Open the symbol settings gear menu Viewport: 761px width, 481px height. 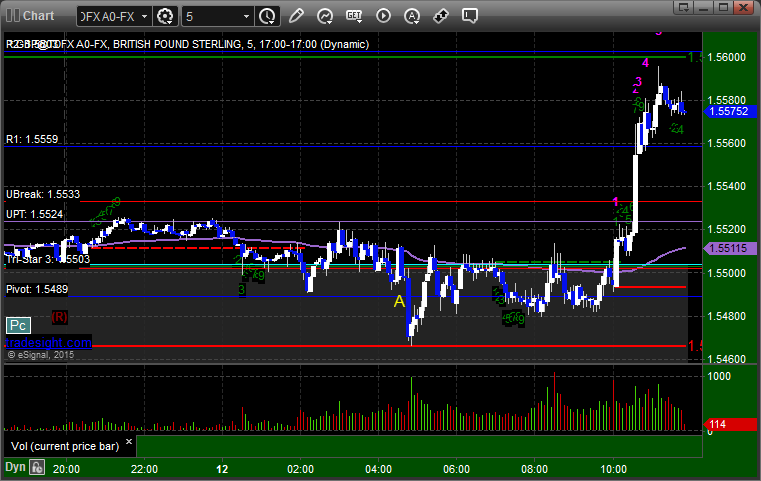(165, 17)
